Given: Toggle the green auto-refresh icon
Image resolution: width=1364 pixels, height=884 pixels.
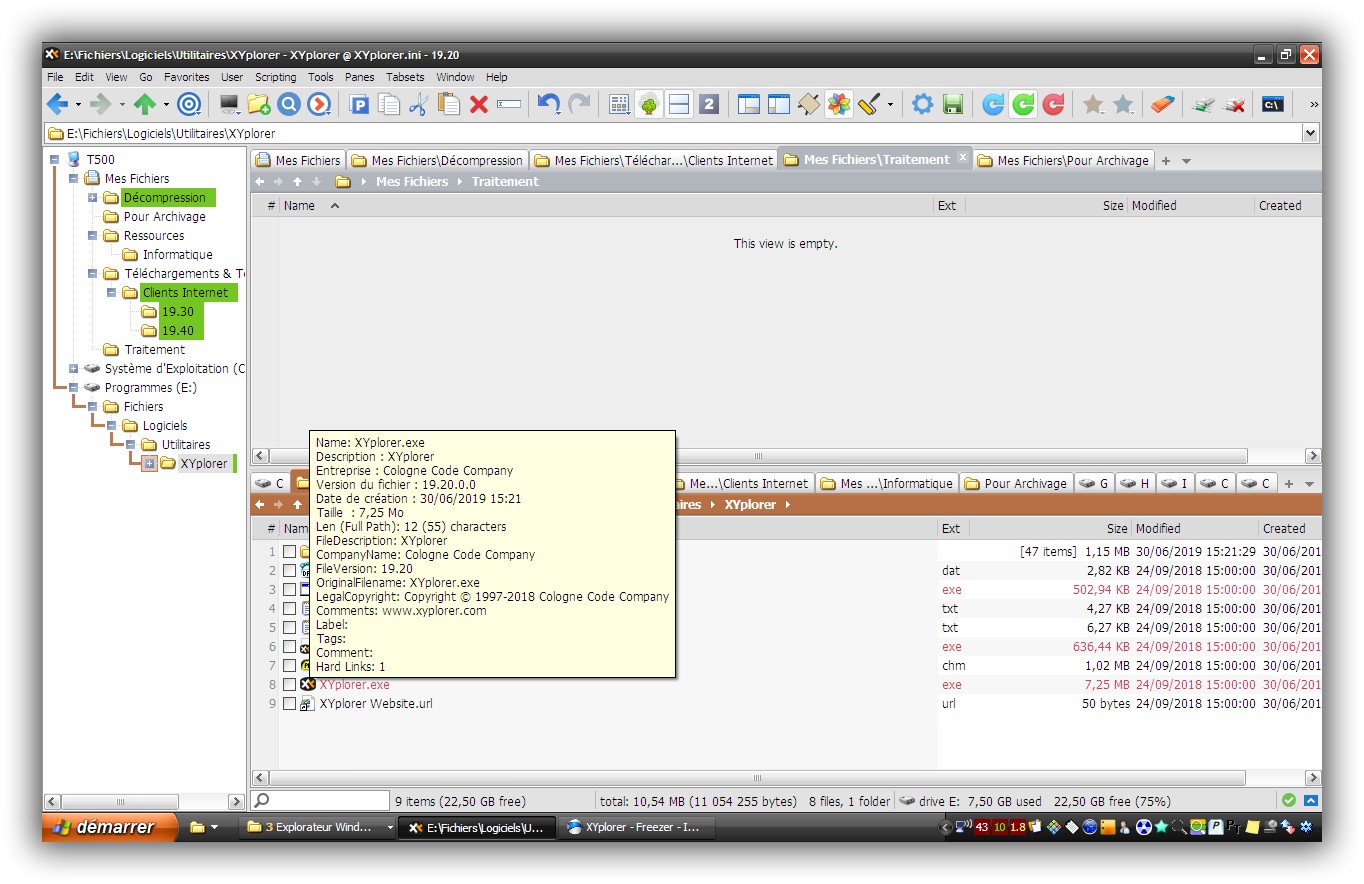Looking at the screenshot, I should (1023, 103).
